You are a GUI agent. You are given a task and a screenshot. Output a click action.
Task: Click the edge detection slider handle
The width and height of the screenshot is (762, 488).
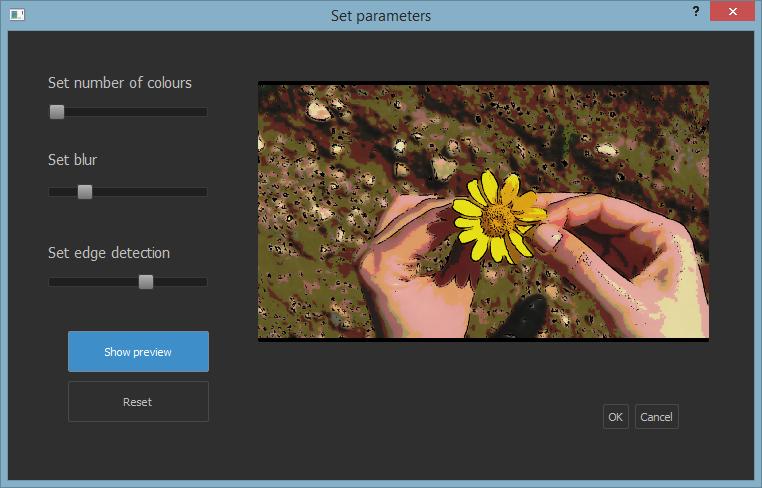(146, 282)
